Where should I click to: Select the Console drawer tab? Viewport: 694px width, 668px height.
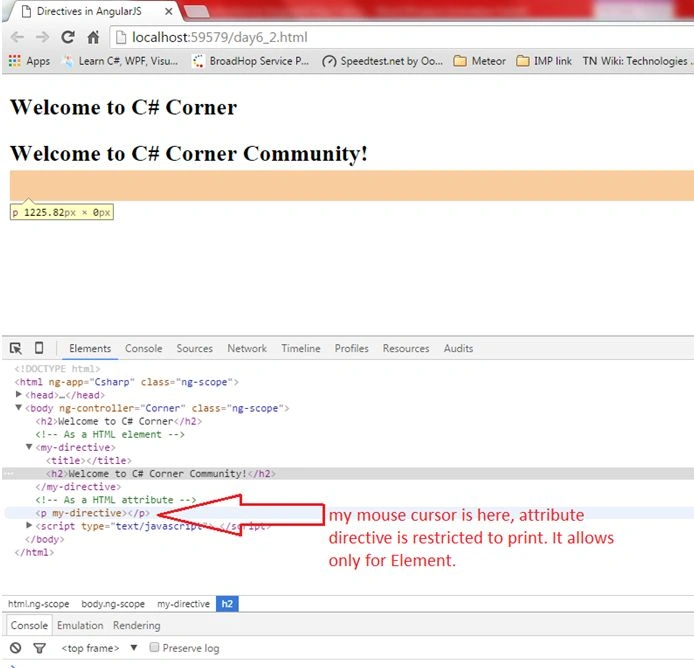click(29, 626)
